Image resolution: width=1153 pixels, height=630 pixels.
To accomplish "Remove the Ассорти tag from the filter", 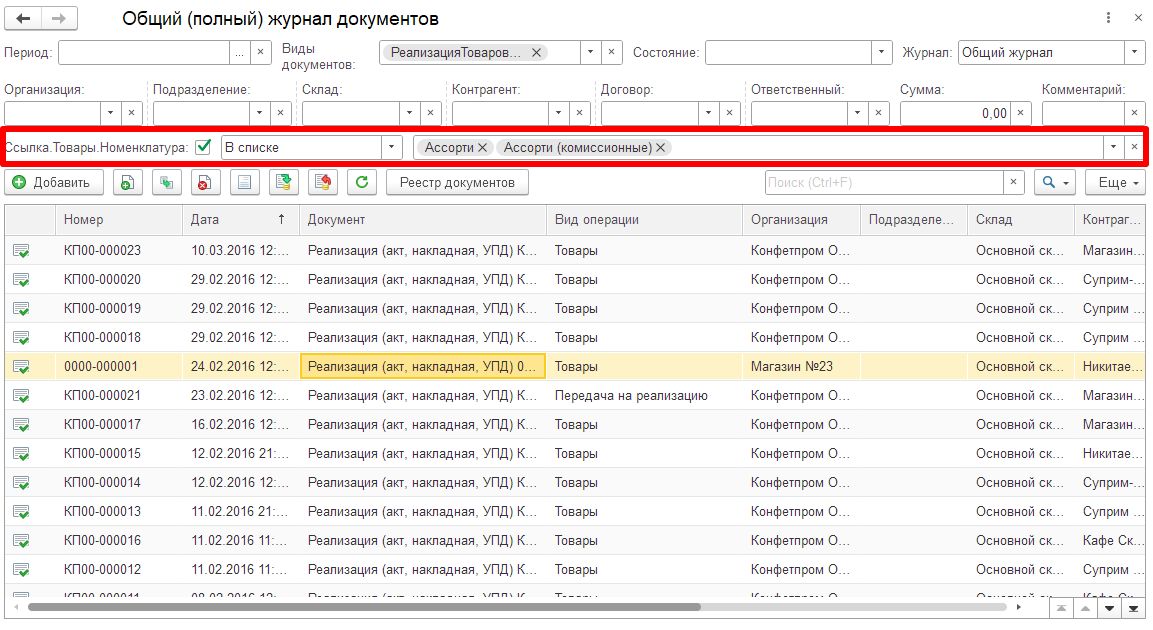I will click(482, 148).
